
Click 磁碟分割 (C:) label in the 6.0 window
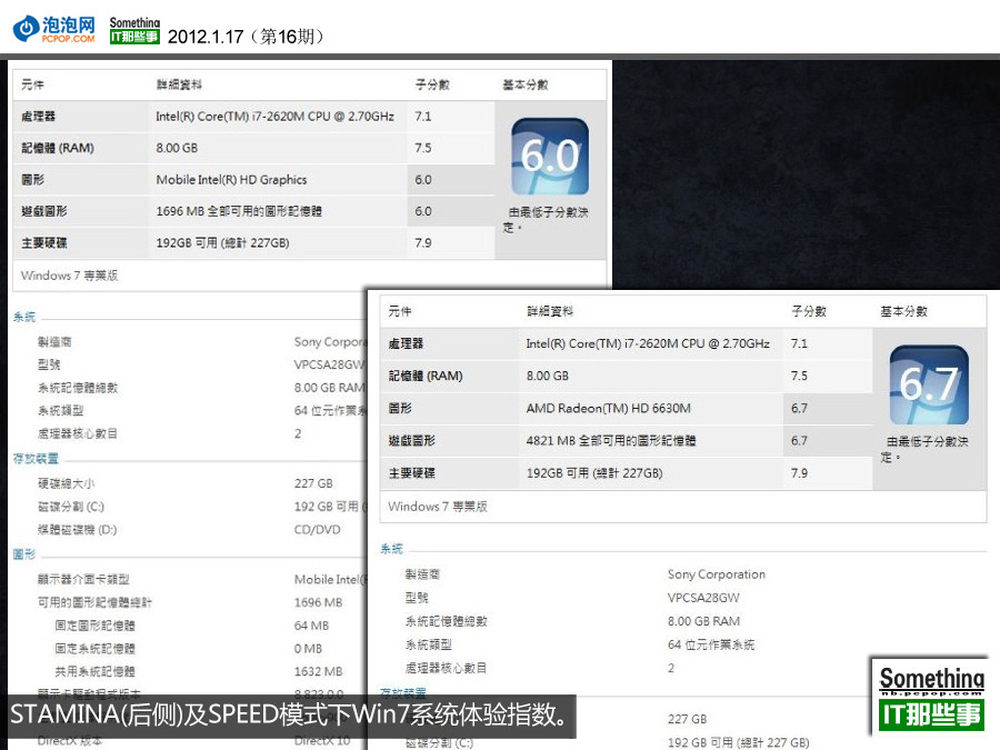tap(70, 506)
